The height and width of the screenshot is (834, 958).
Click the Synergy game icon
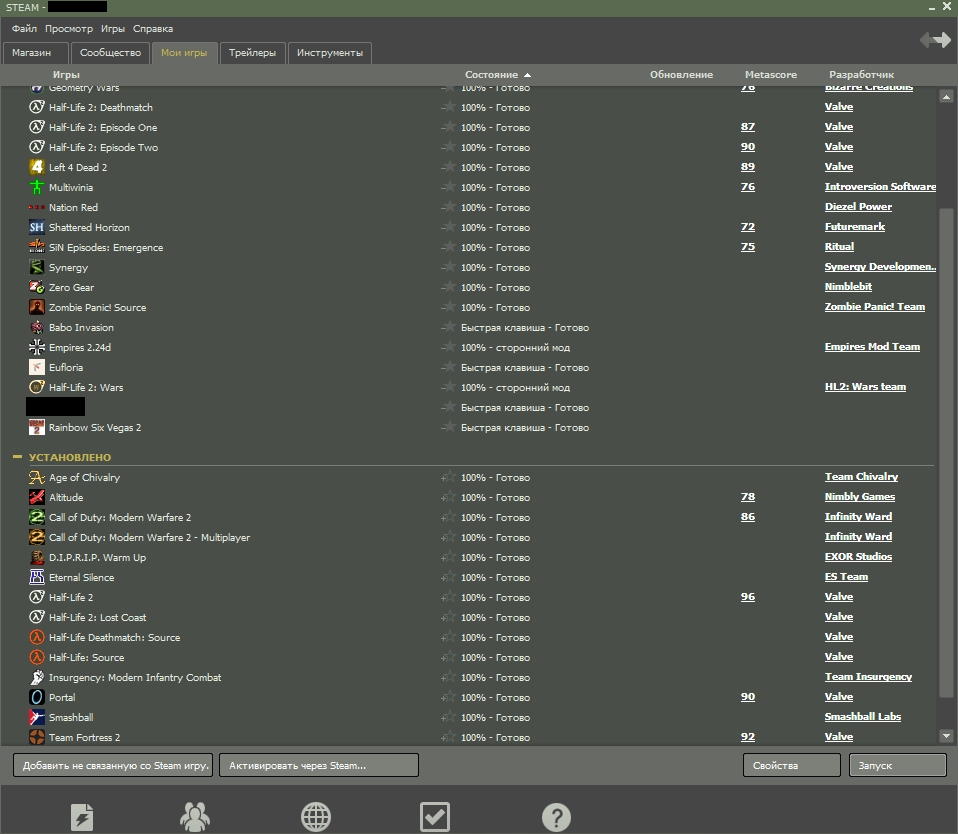tap(37, 267)
